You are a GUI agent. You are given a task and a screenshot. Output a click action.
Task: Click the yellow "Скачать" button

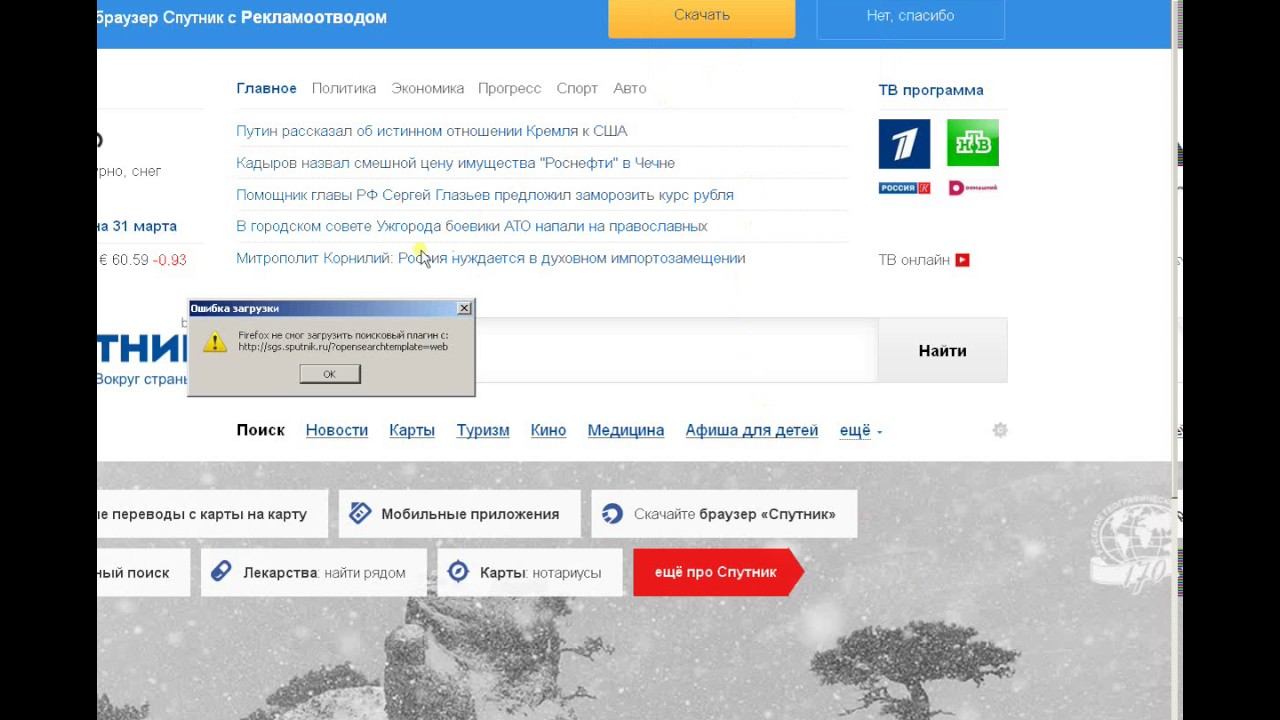702,17
